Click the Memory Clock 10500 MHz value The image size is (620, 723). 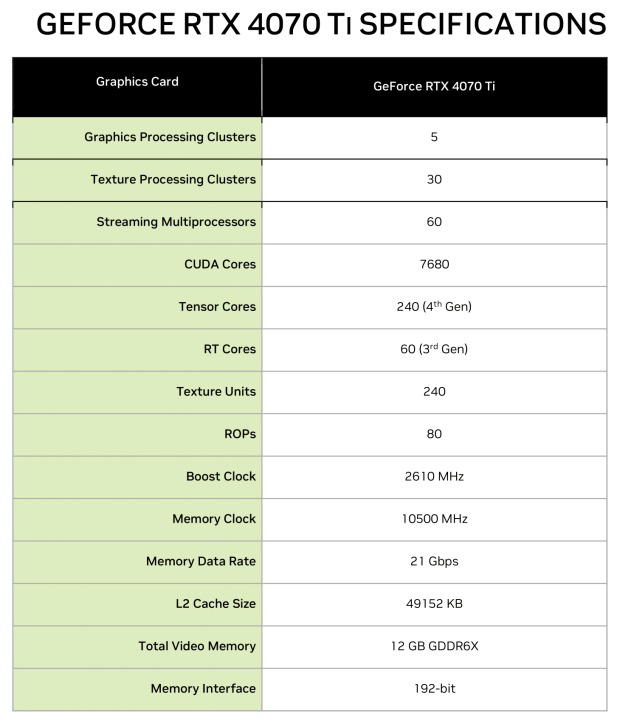(435, 519)
